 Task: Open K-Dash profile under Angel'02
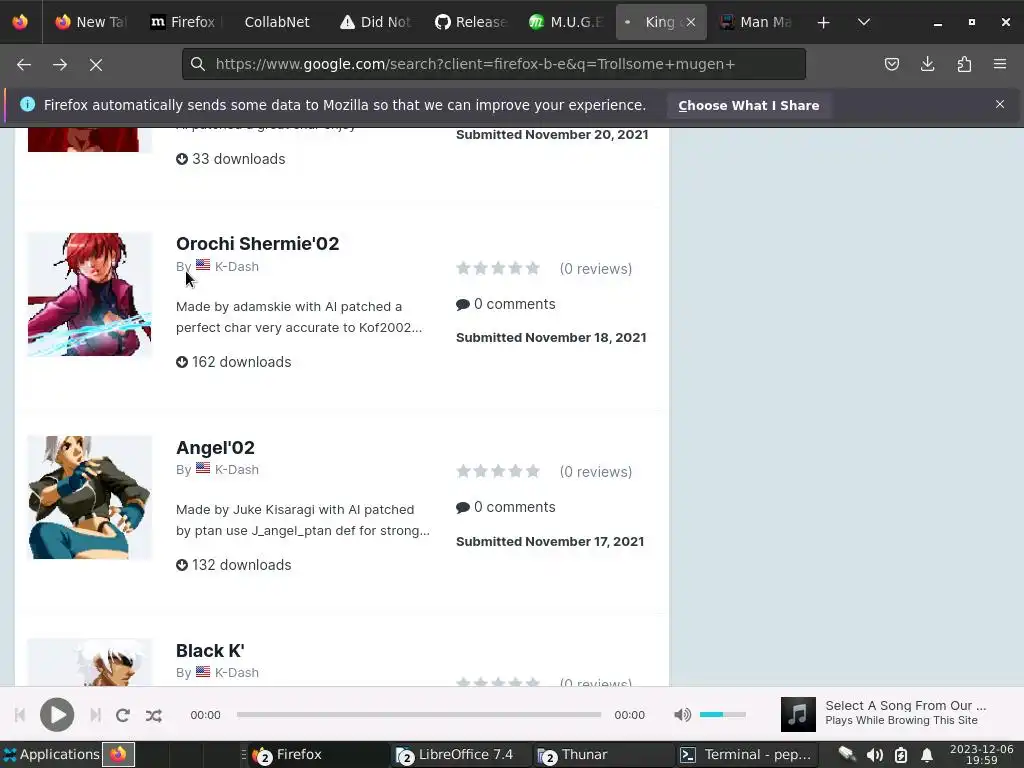tap(236, 470)
